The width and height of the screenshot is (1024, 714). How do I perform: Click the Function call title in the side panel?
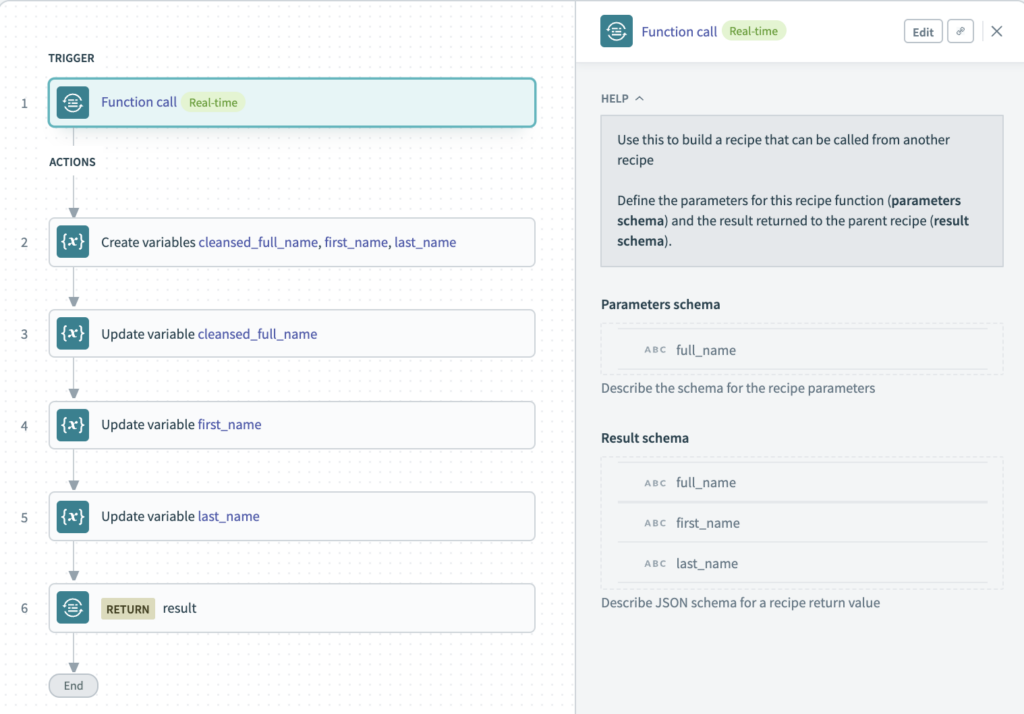pos(679,31)
